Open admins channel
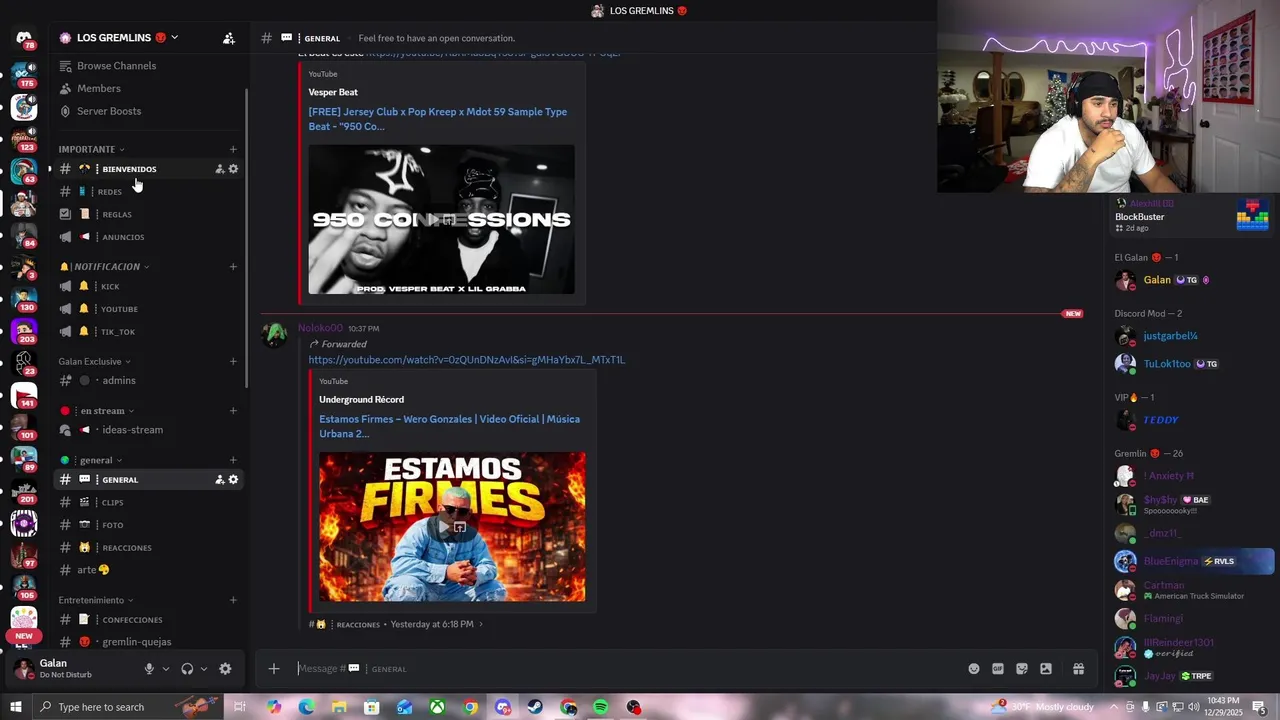Viewport: 1280px width, 720px height. (x=148, y=381)
